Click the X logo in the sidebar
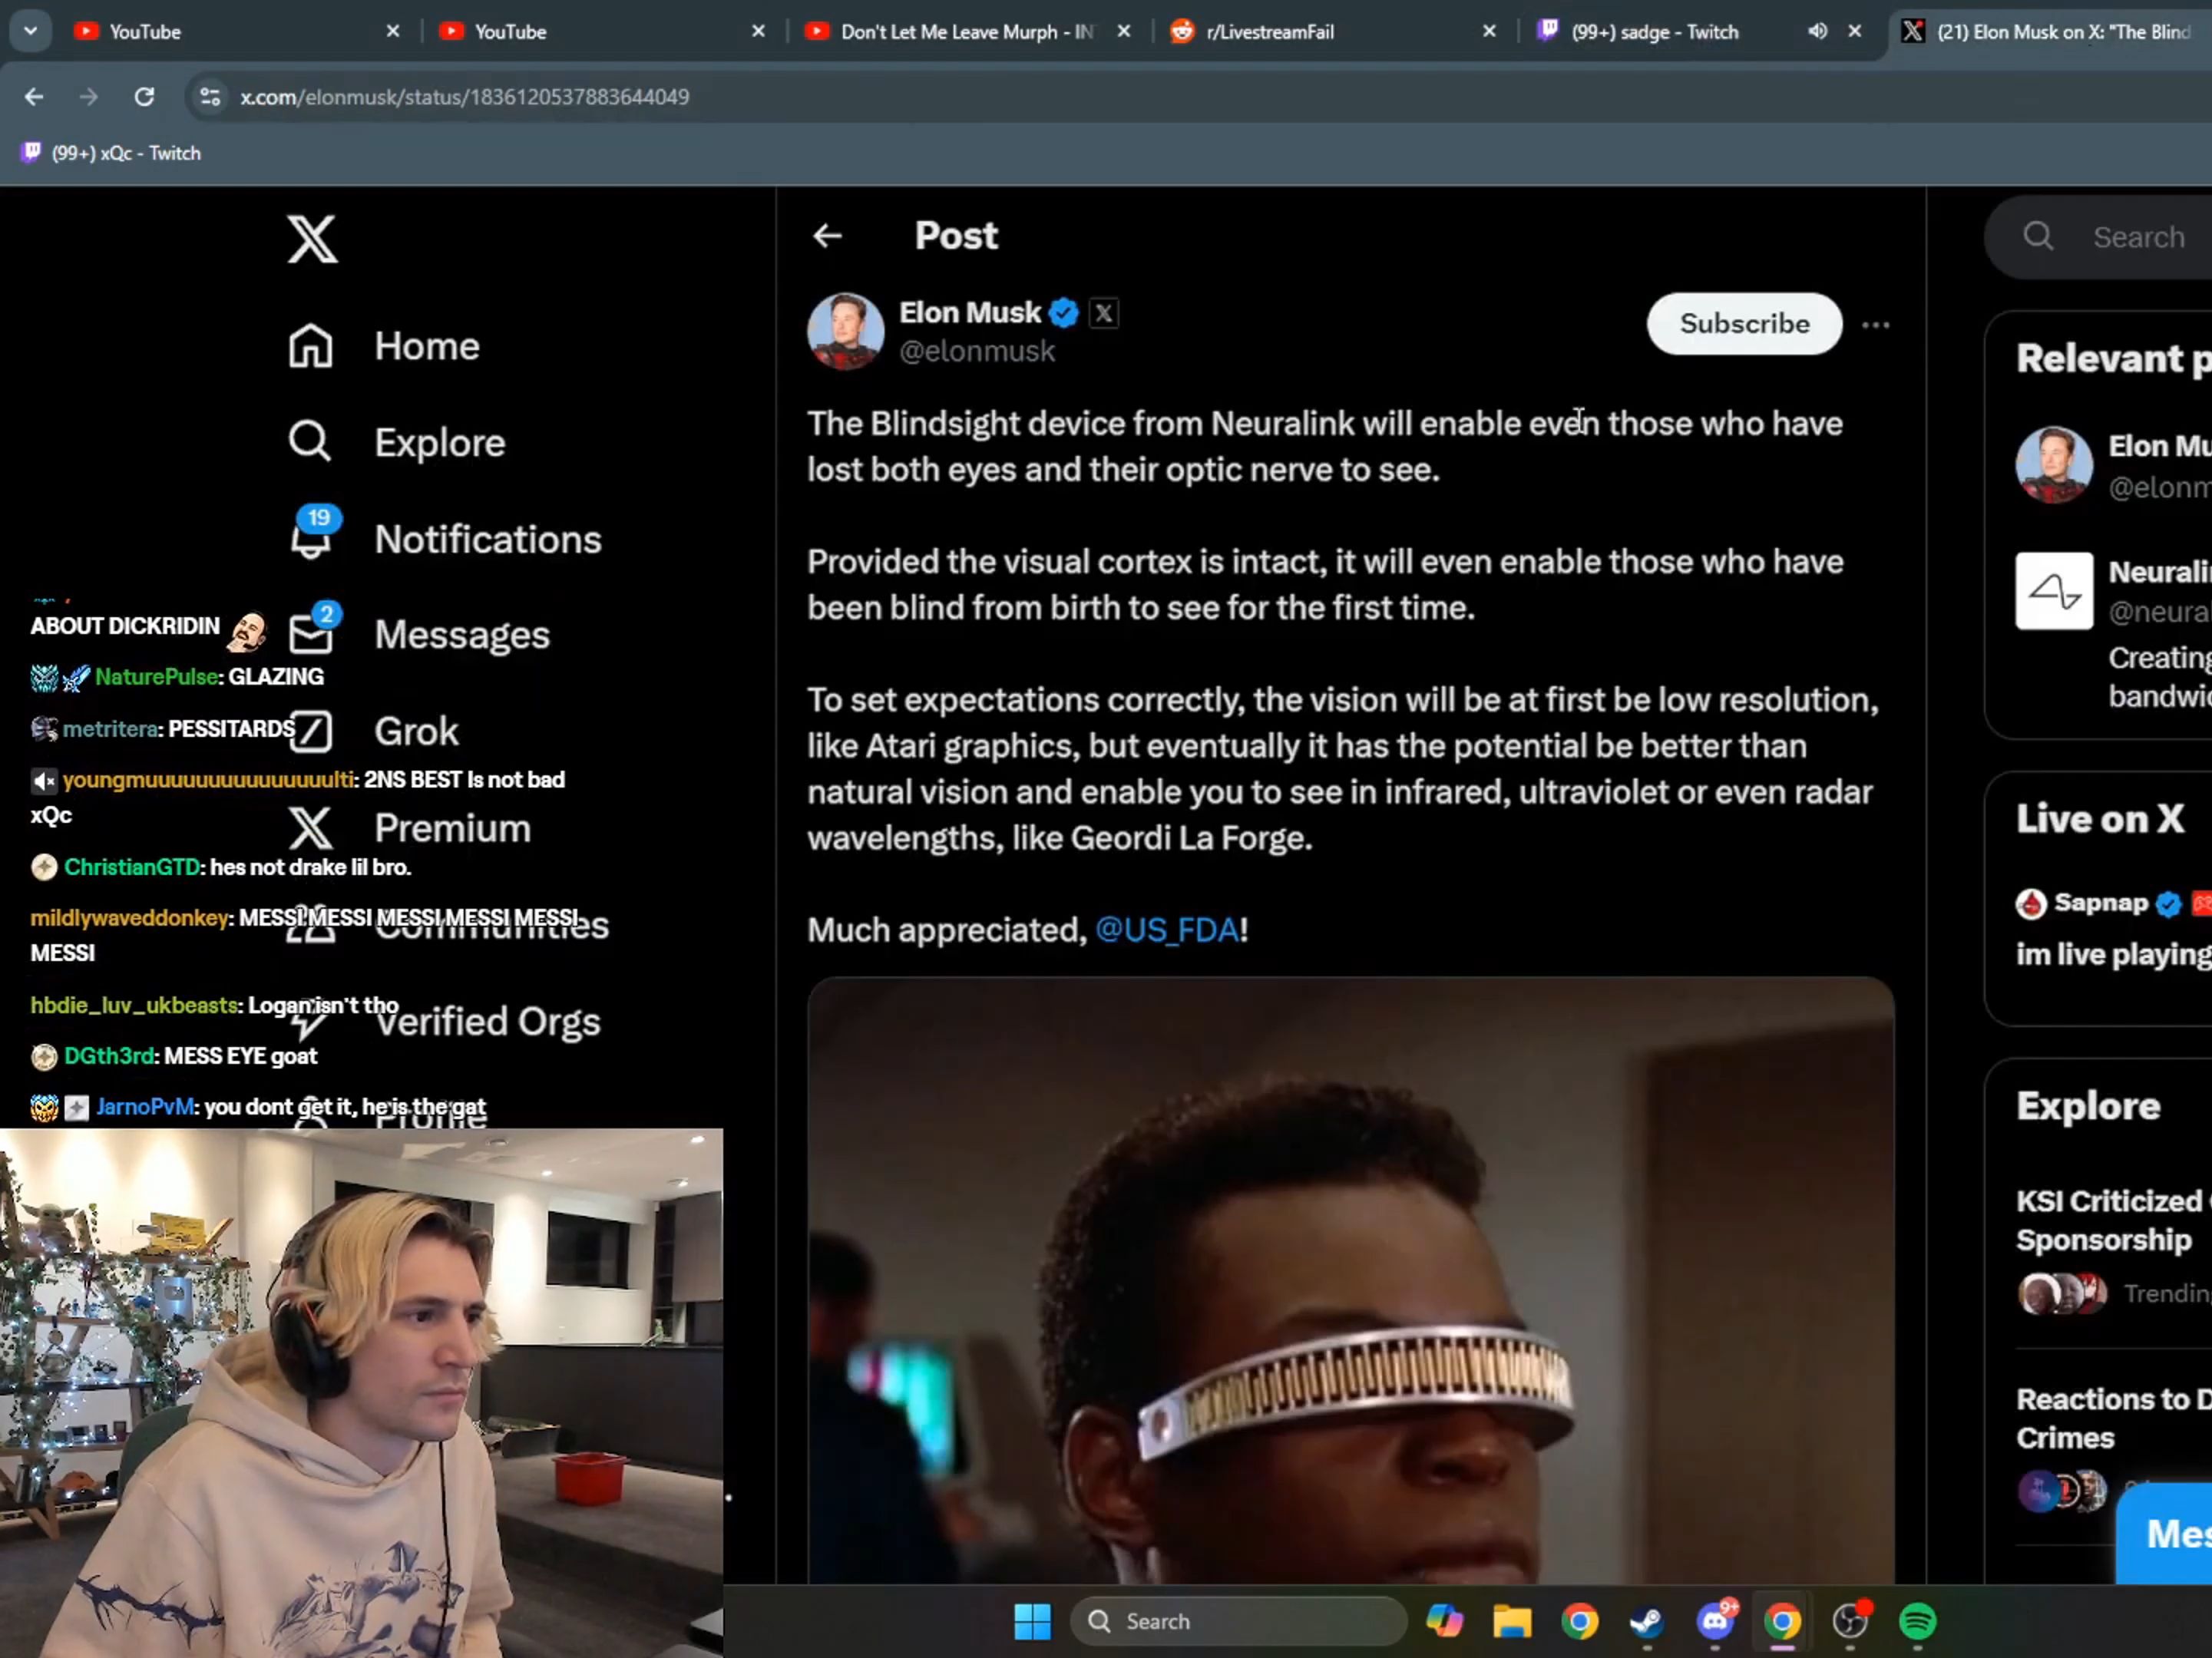 click(x=312, y=239)
